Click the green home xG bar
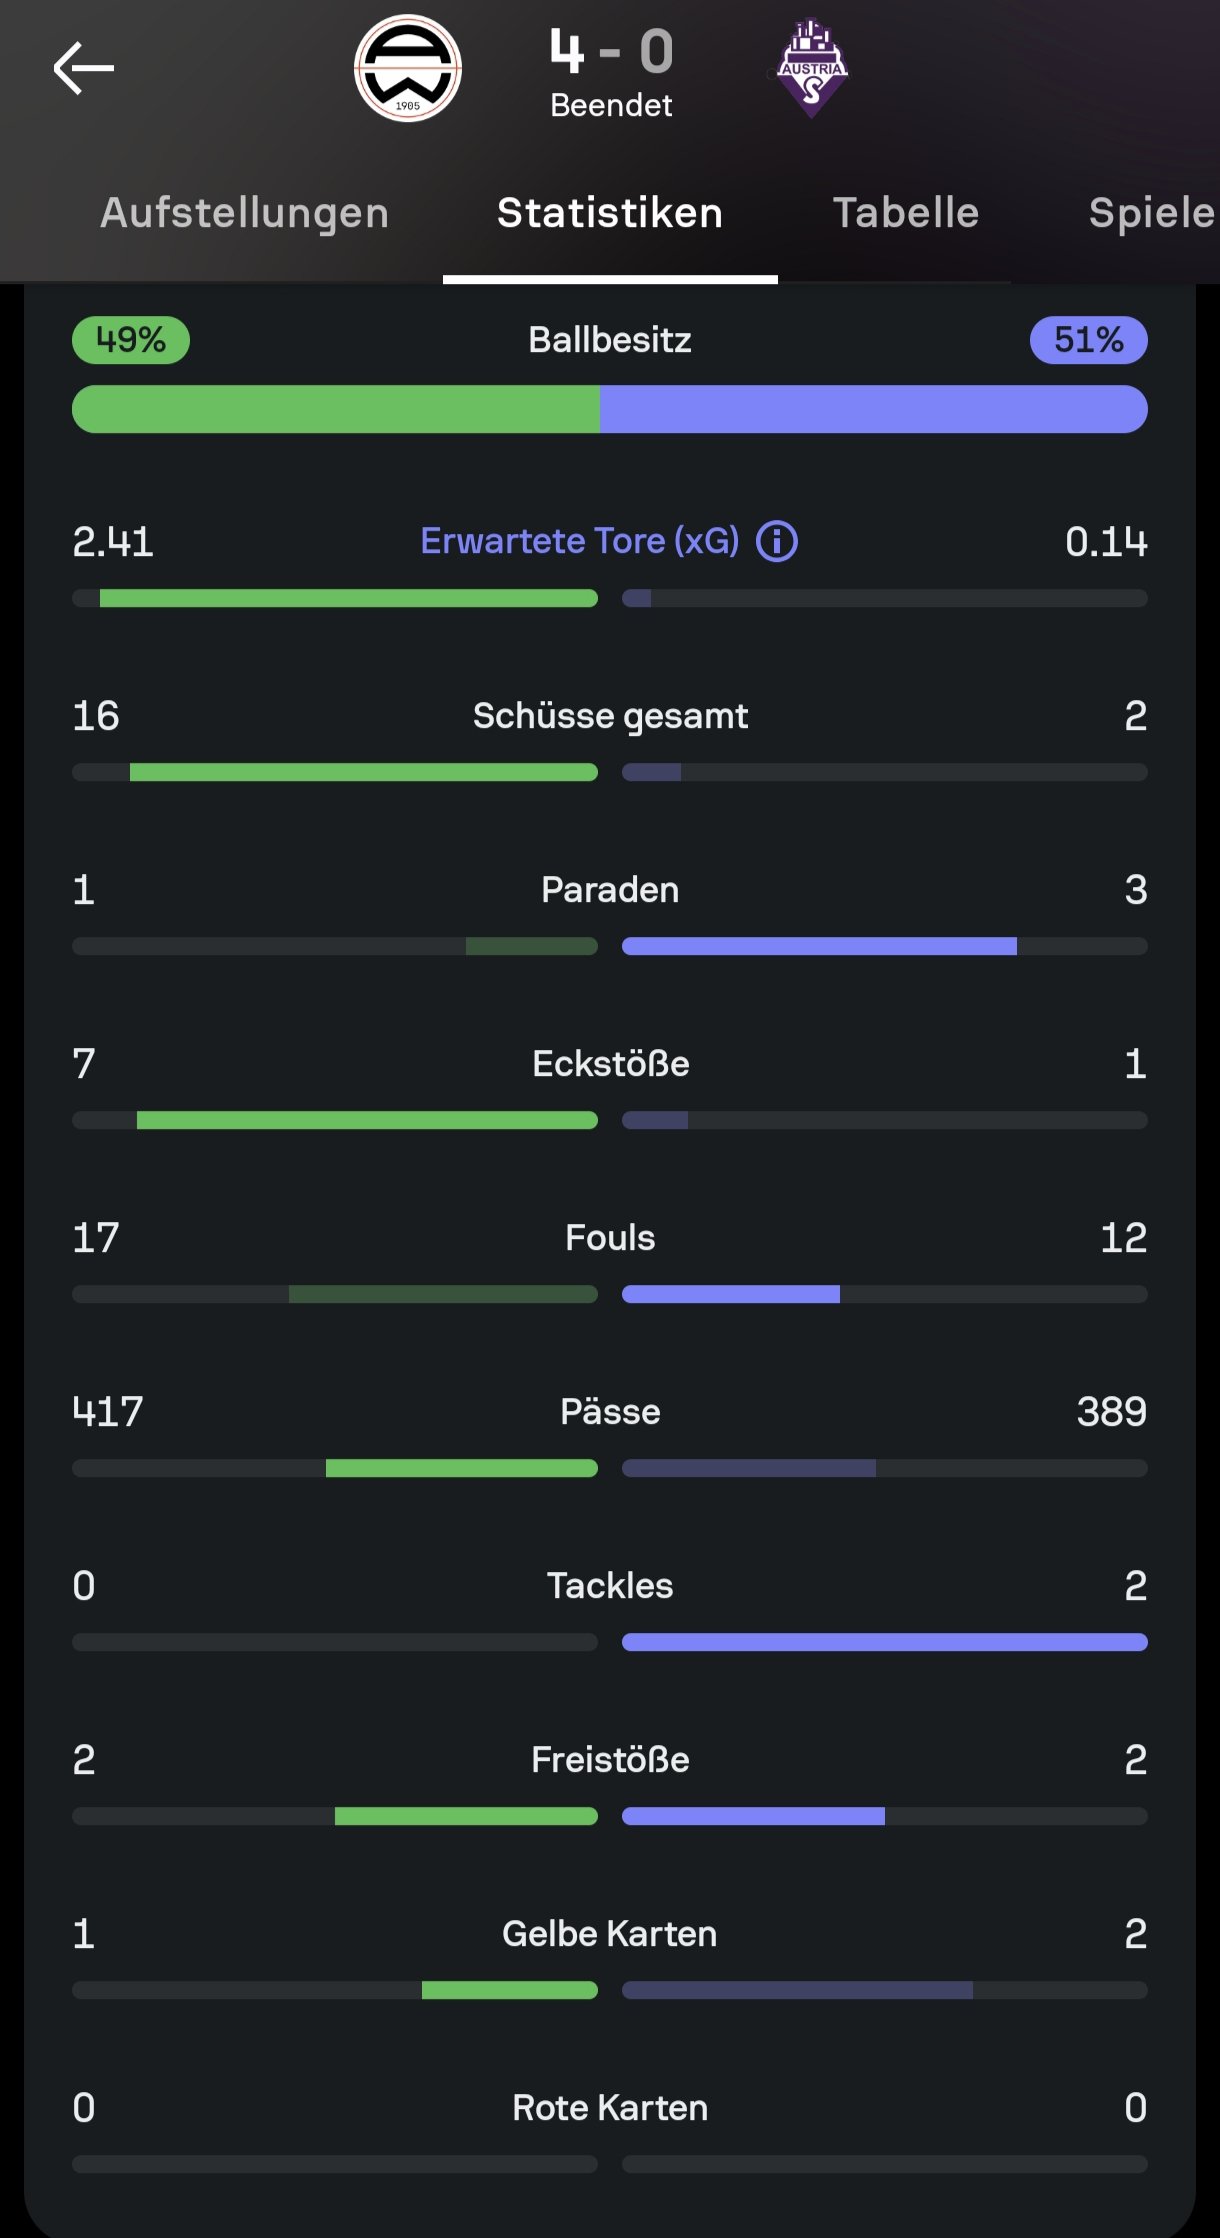 (348, 598)
